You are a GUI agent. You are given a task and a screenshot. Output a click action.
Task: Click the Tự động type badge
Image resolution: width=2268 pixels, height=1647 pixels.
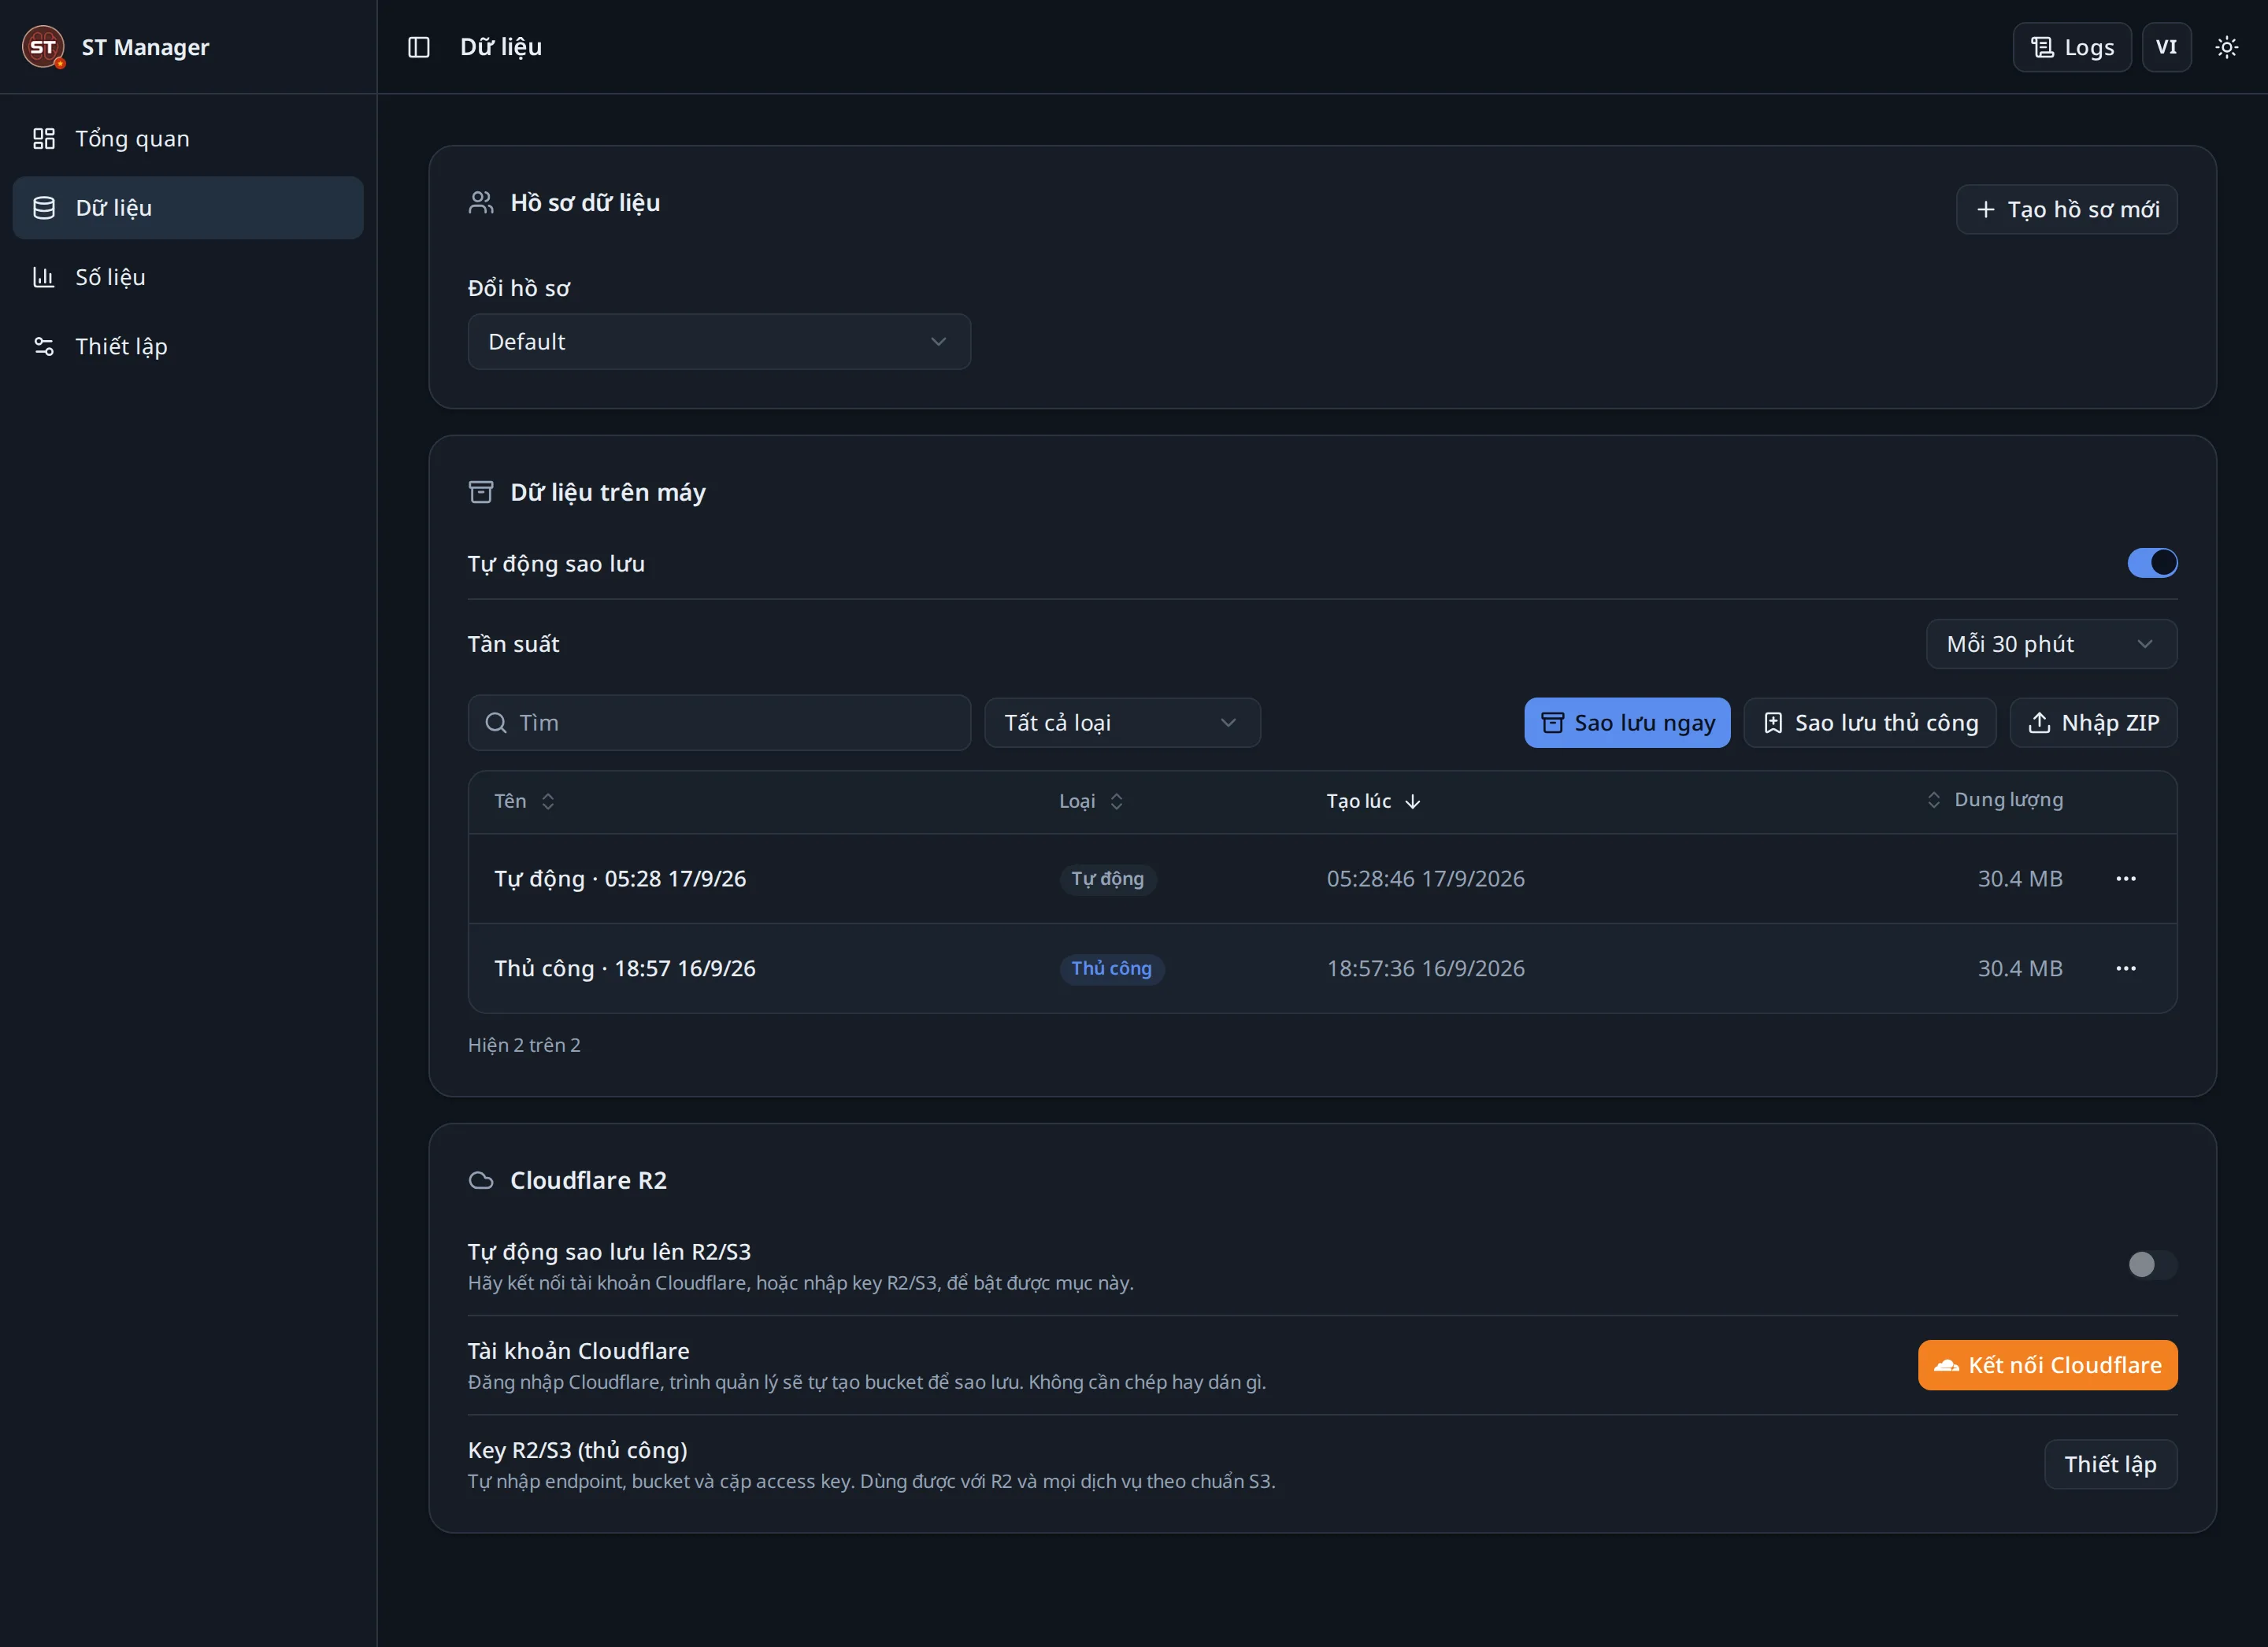click(1108, 879)
